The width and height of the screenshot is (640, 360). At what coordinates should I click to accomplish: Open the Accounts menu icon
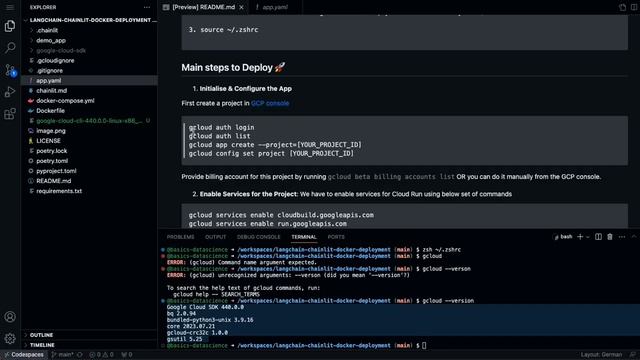pos(10,317)
